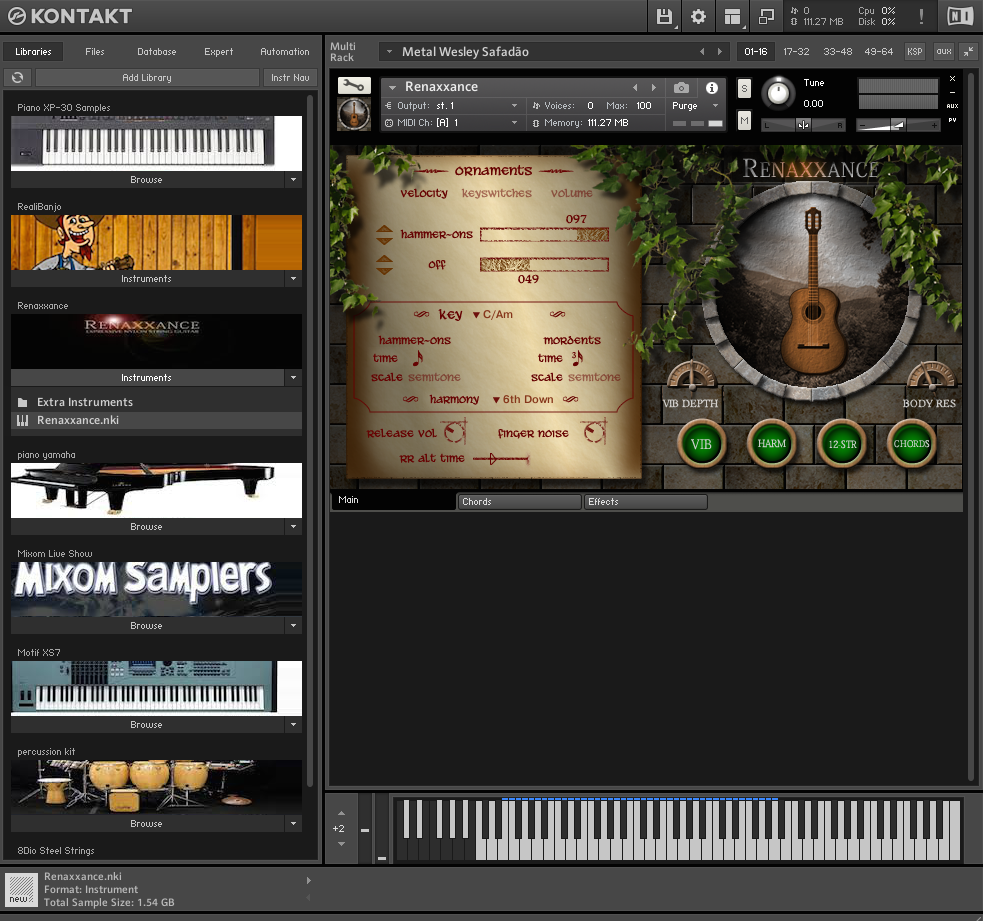
Task: Go to previous instrument arrow in Renaxxance header
Action: (x=635, y=87)
